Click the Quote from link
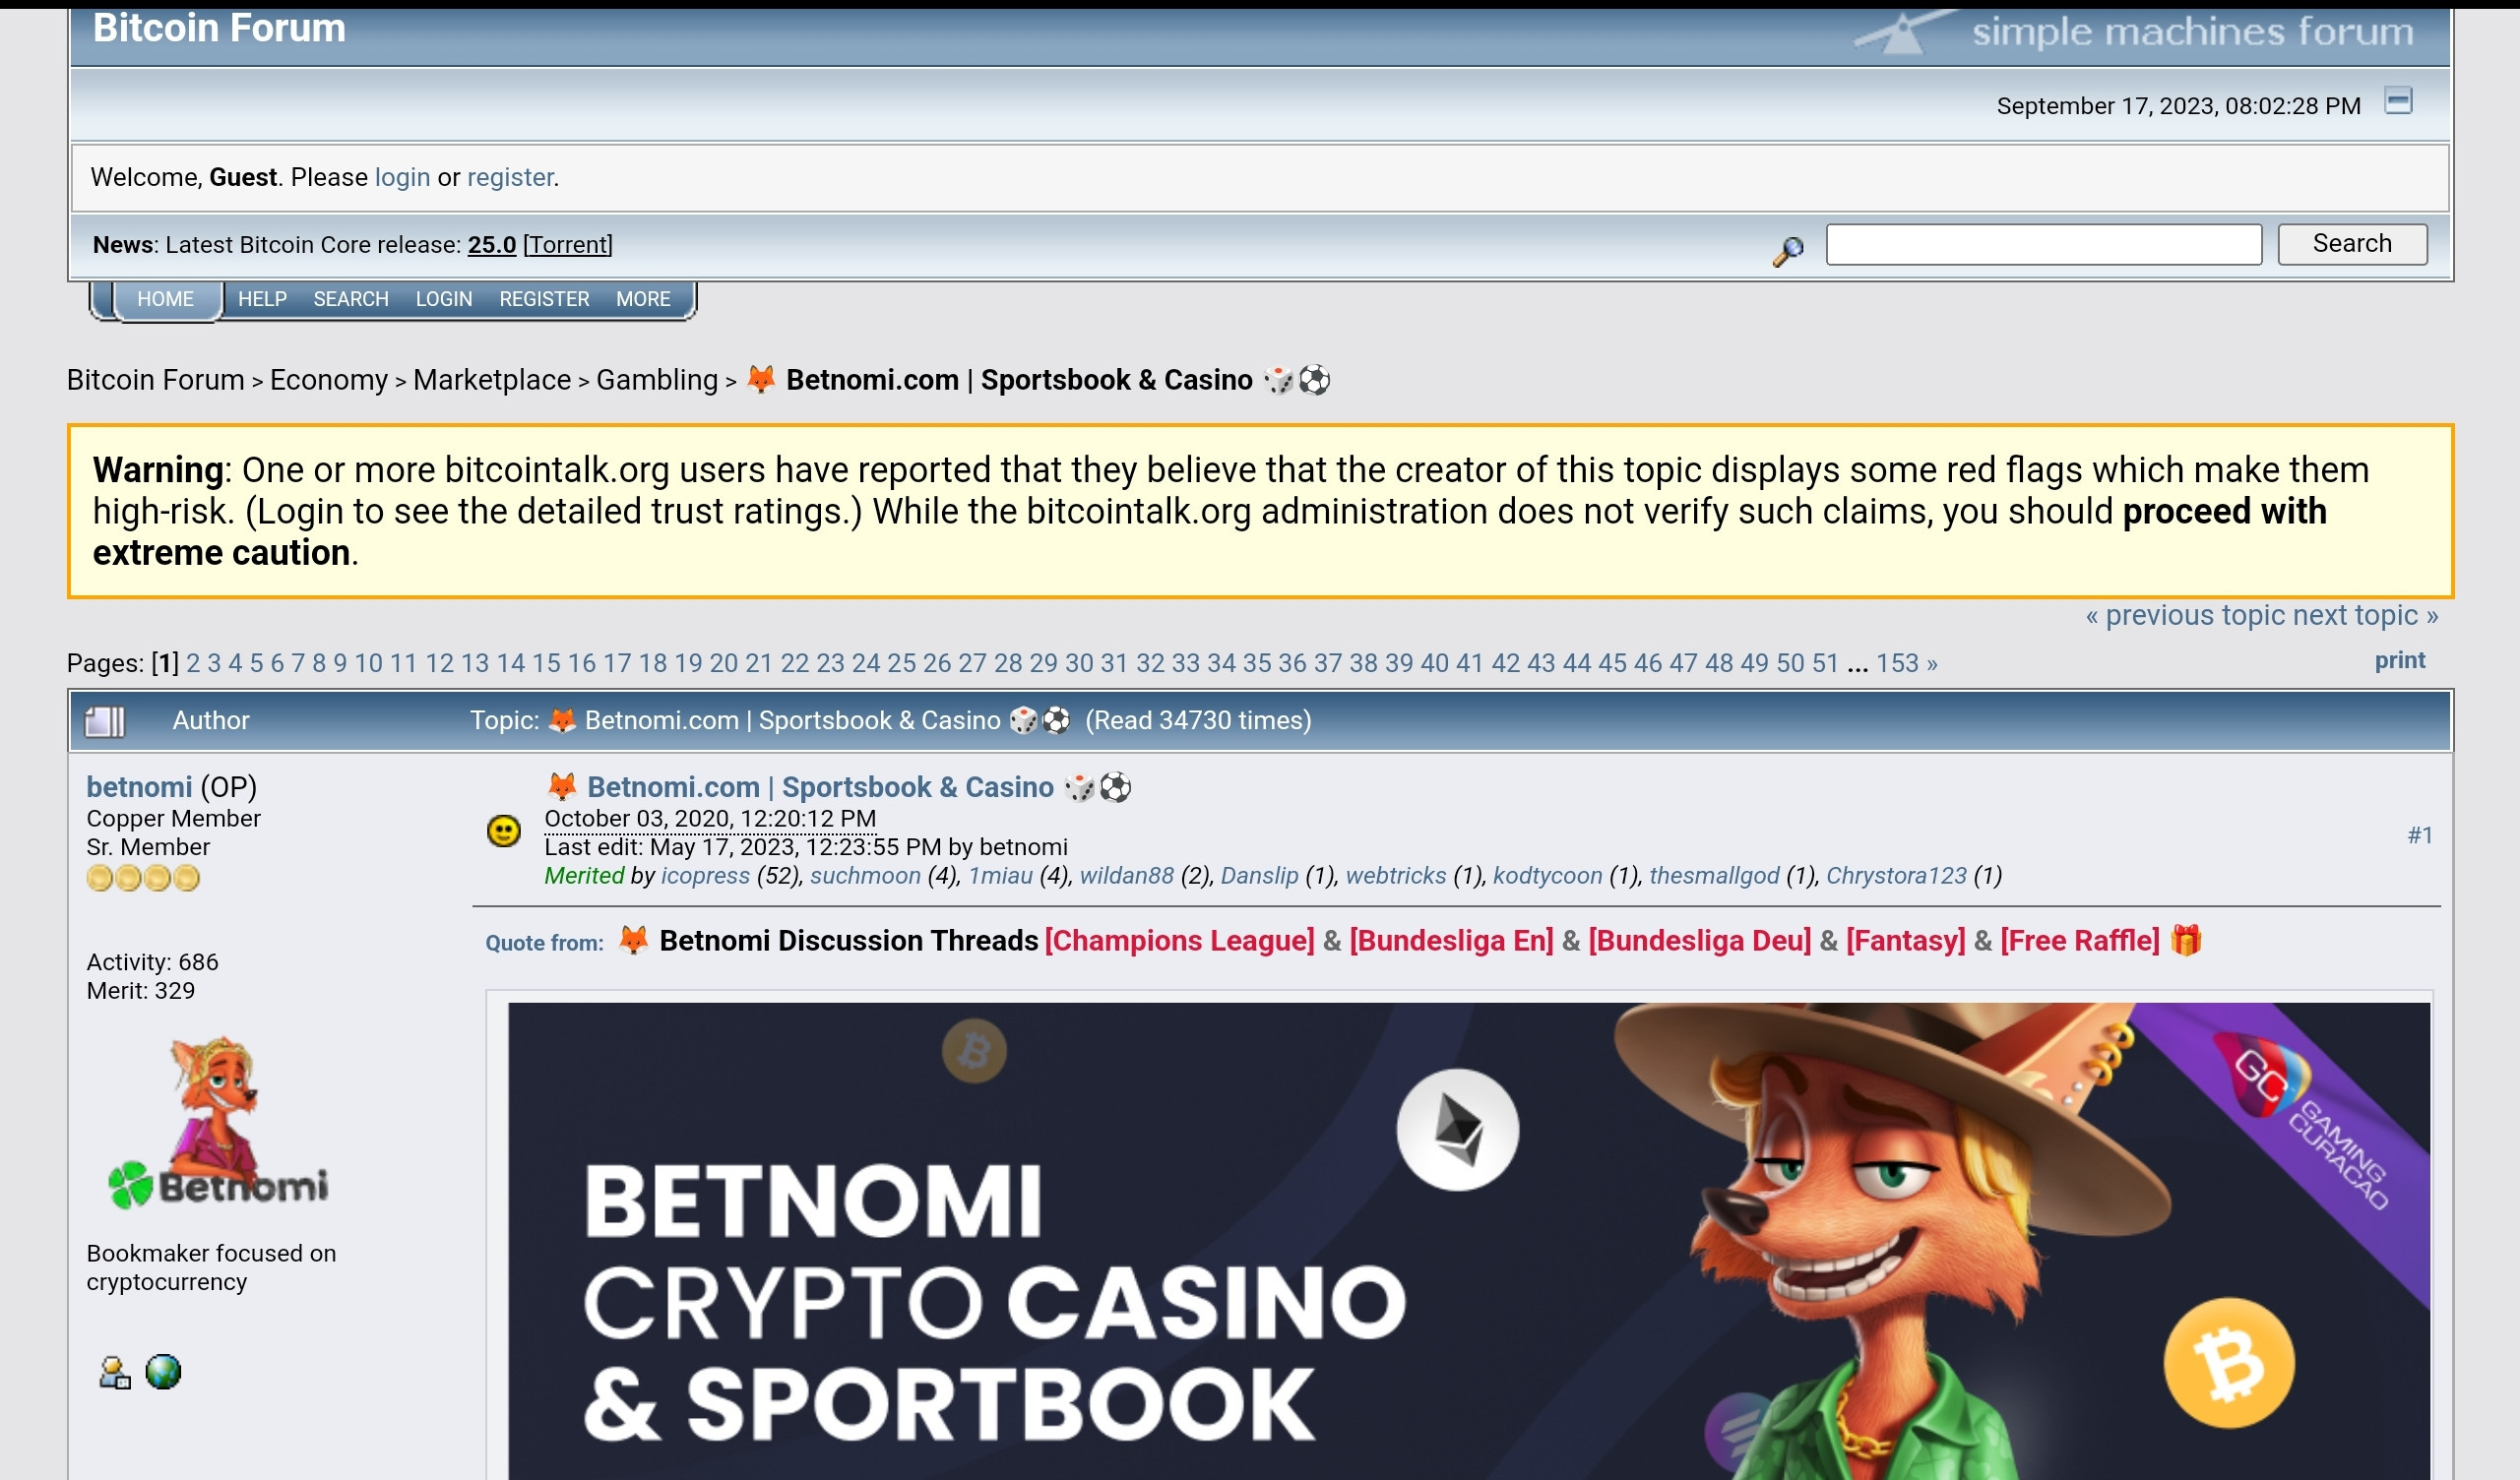Image resolution: width=2520 pixels, height=1480 pixels. pyautogui.click(x=544, y=943)
